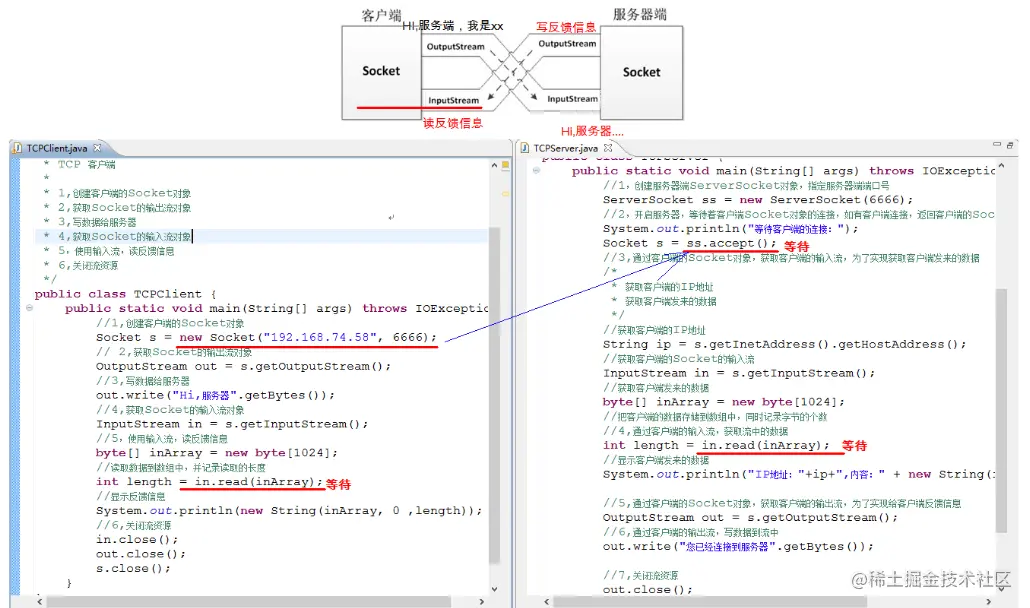The image size is (1030, 608).
Task: Click 'byte[] inArray = new byte[1024];' in TCPServer
Action: coord(724,401)
